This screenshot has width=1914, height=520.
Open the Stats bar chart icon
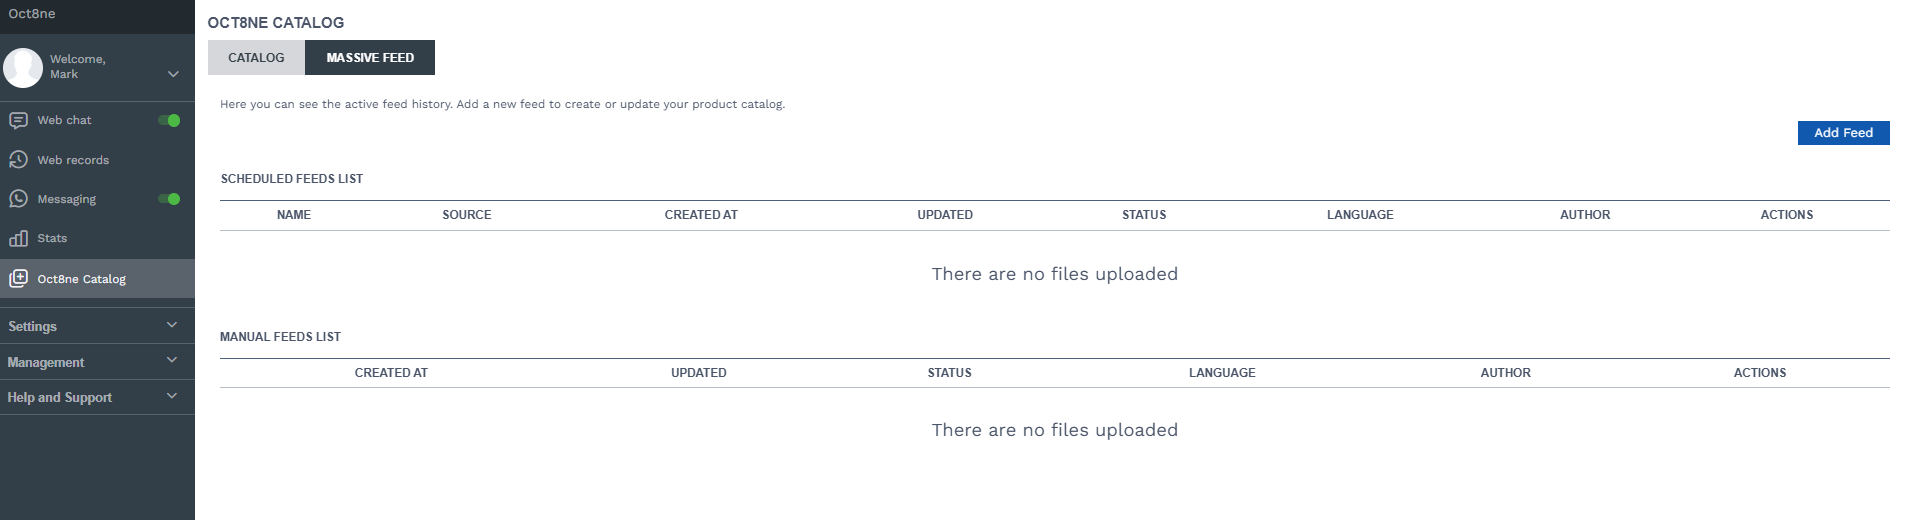(x=18, y=238)
